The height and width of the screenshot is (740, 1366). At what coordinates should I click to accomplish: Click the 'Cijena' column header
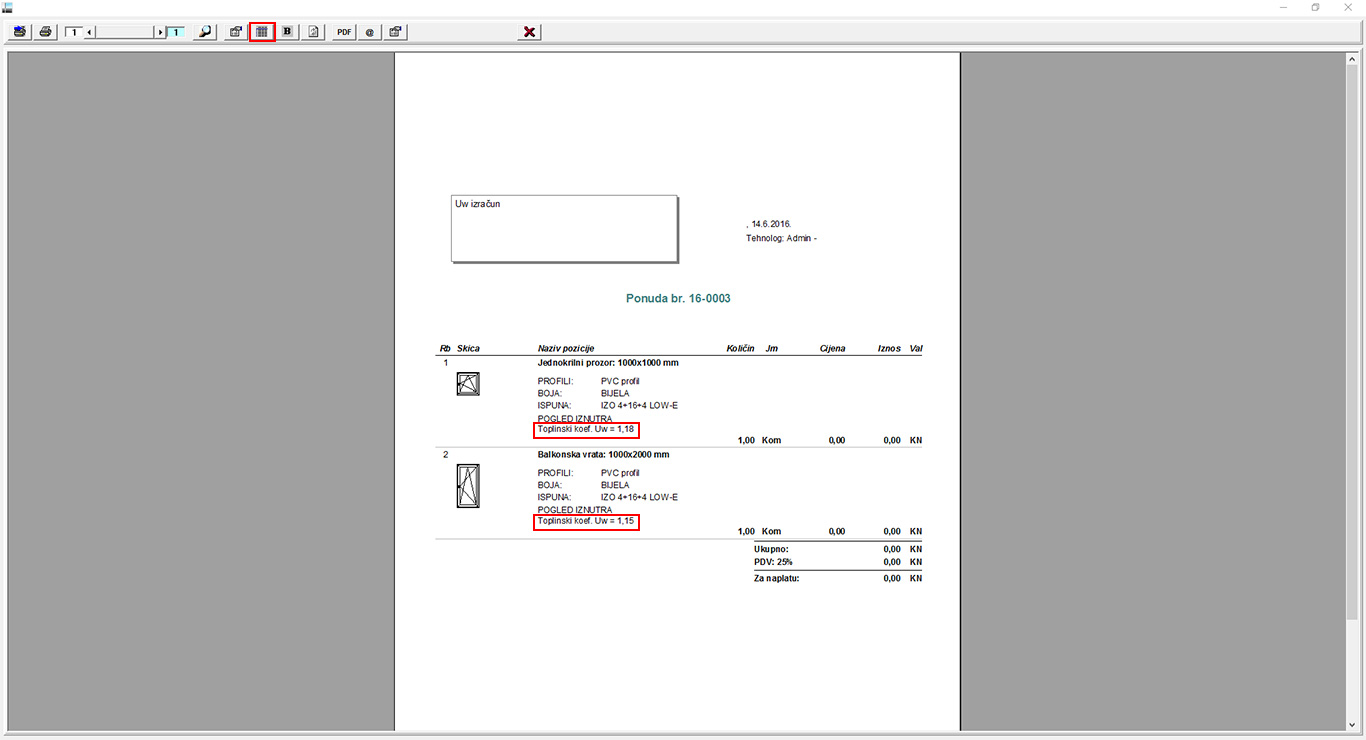point(832,348)
